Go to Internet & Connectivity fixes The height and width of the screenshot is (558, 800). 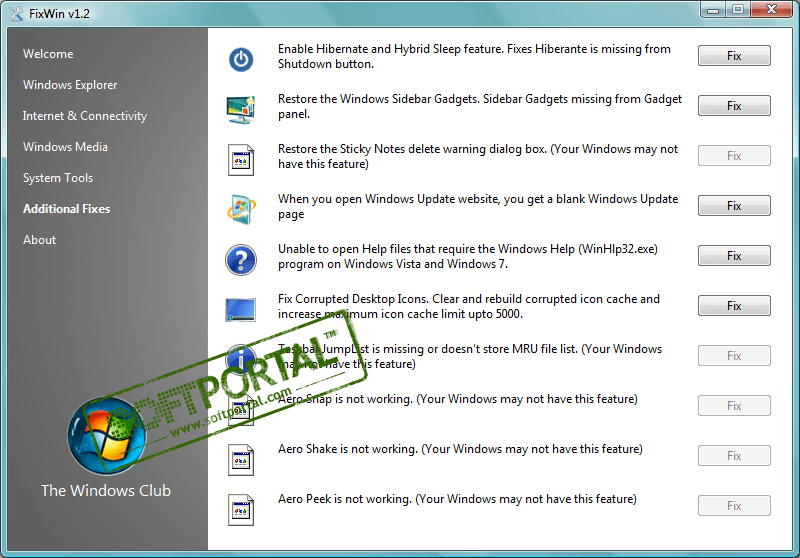click(x=85, y=116)
